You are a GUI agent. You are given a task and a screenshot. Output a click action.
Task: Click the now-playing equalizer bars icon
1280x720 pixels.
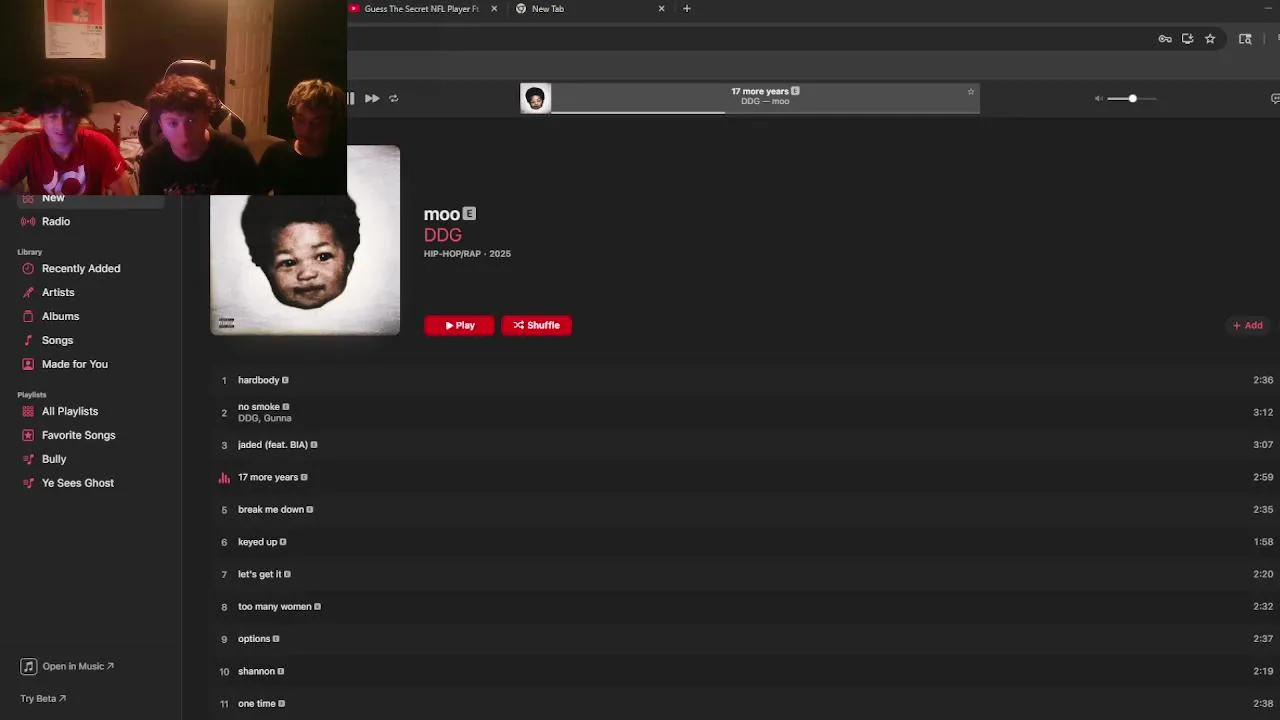click(224, 477)
